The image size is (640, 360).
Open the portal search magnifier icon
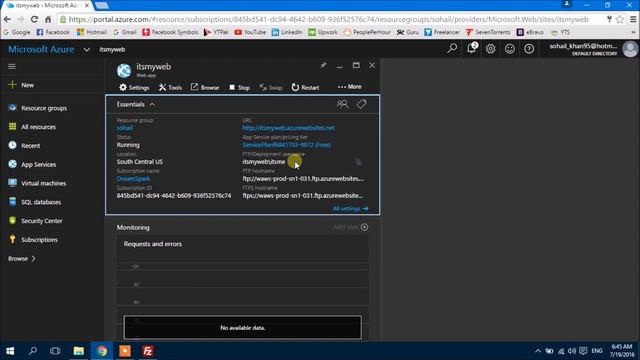point(452,49)
